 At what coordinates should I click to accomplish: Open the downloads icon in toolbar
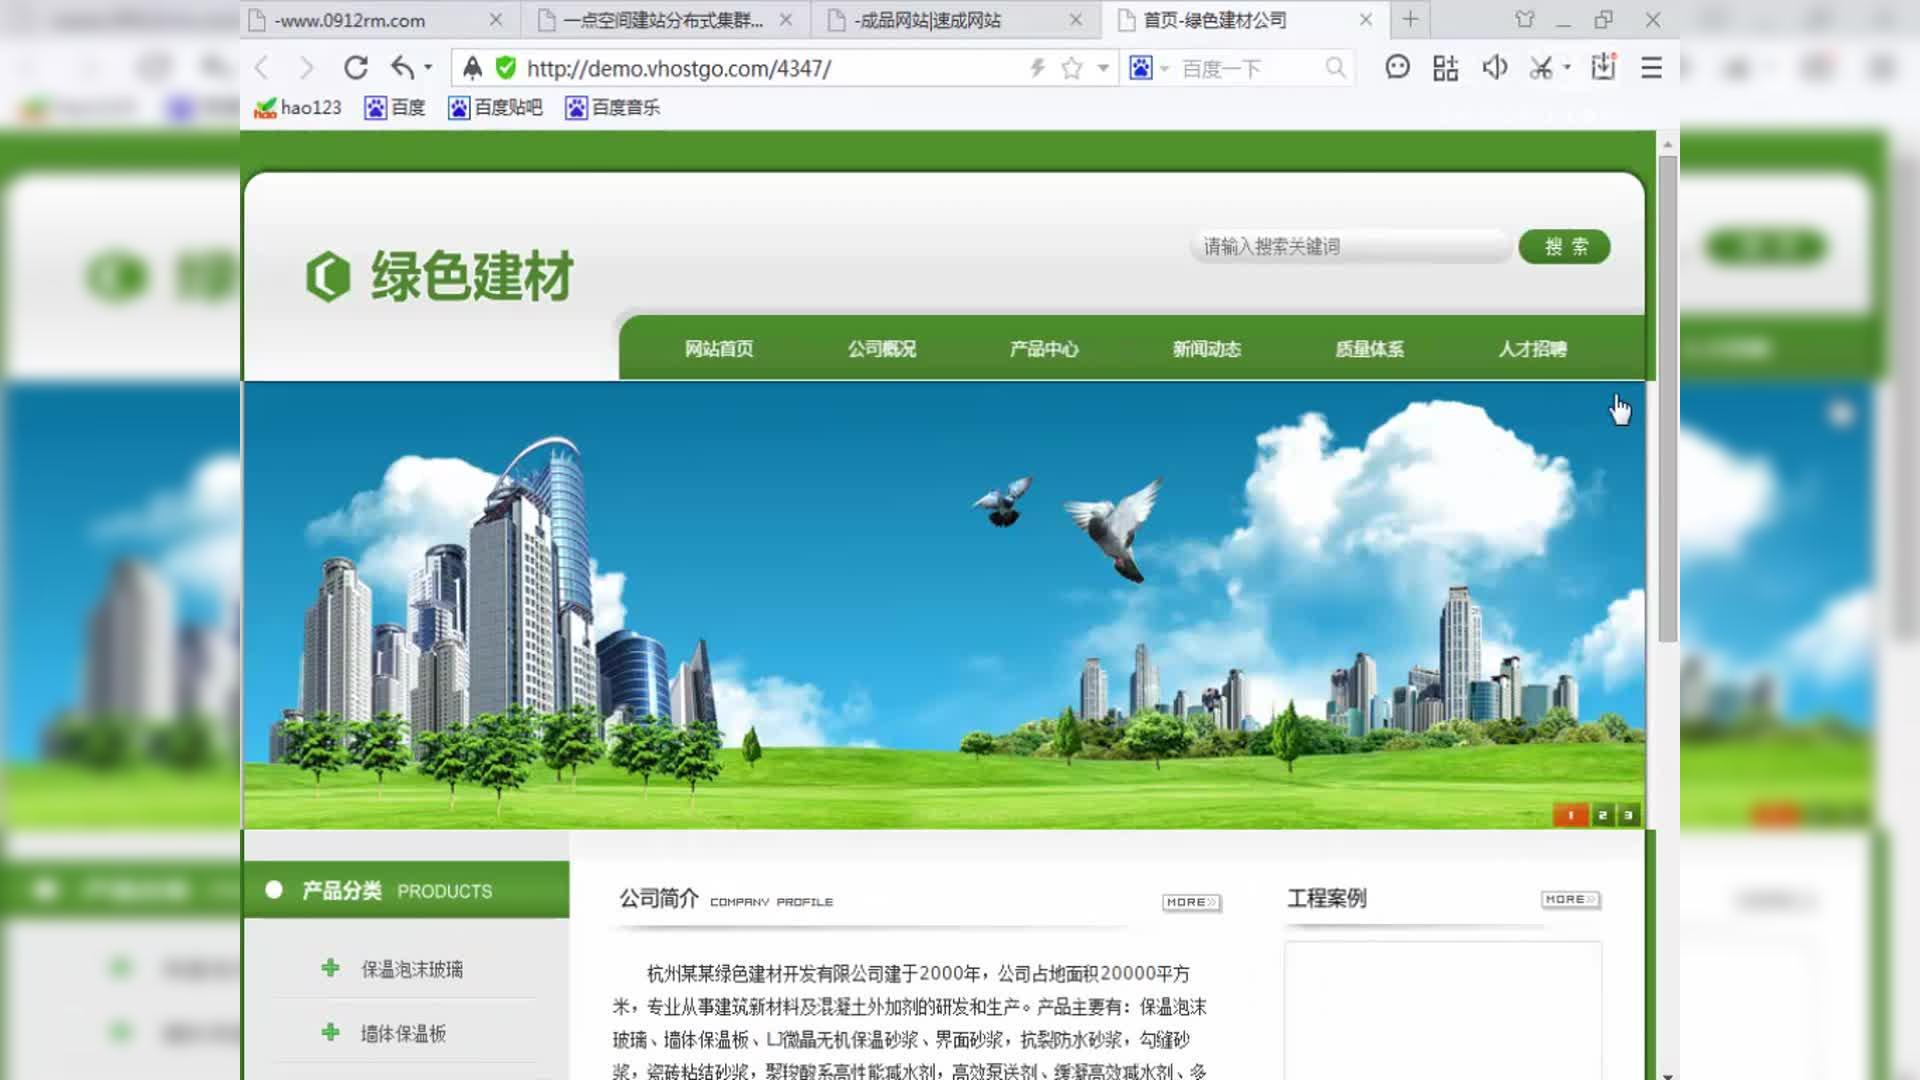(1603, 68)
